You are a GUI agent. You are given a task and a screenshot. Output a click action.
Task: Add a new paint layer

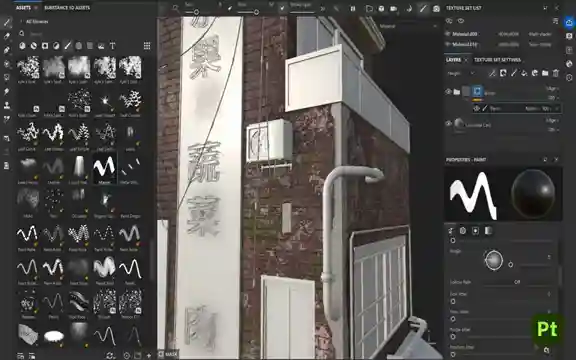pyautogui.click(x=514, y=73)
